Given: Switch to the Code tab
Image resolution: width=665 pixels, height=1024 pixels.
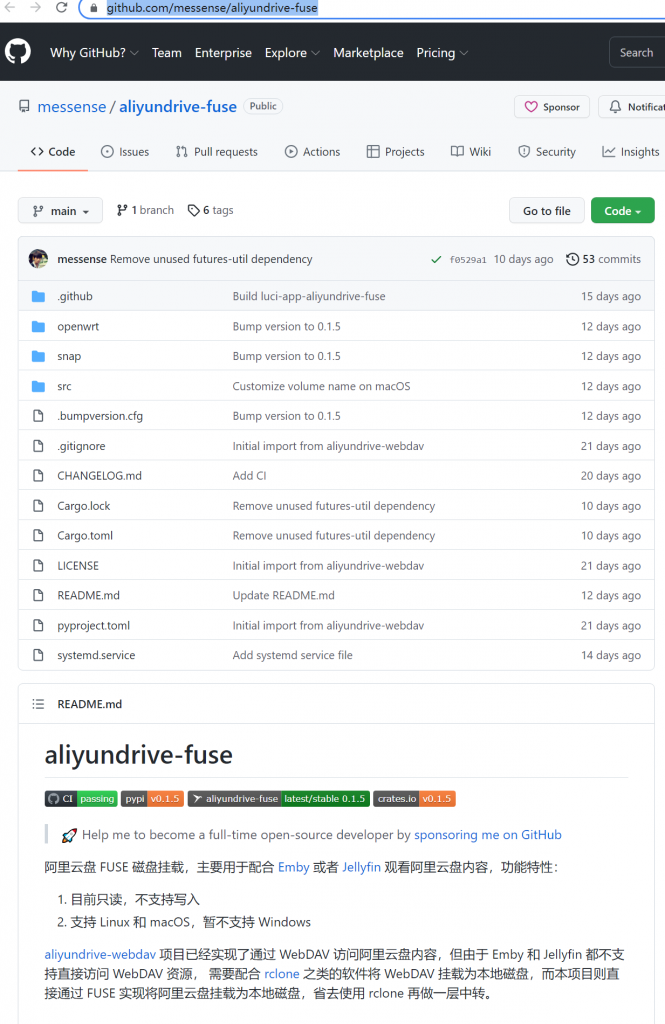Looking at the screenshot, I should pos(53,152).
